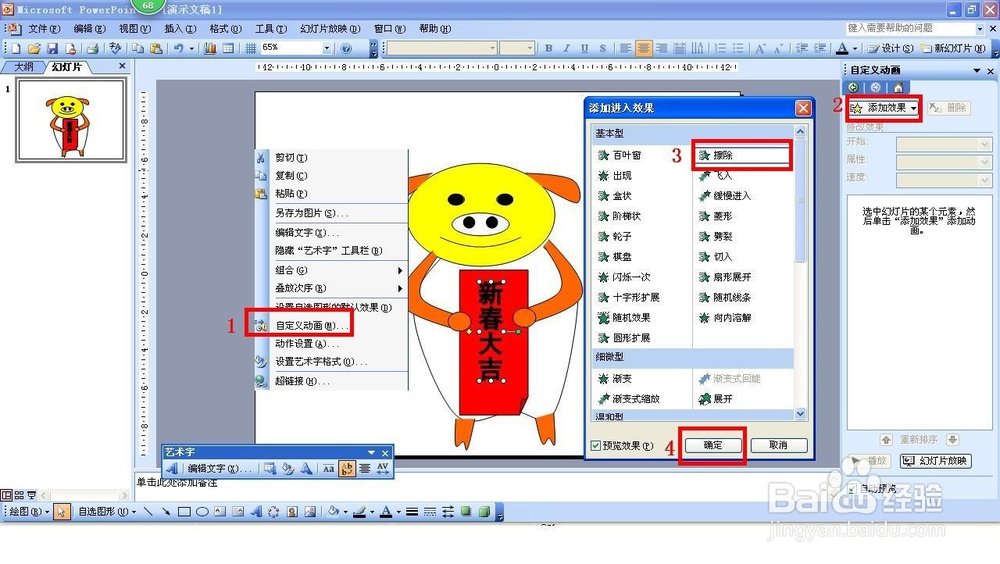Toggle Align Left button
This screenshot has height=564, width=1000.
click(x=626, y=48)
